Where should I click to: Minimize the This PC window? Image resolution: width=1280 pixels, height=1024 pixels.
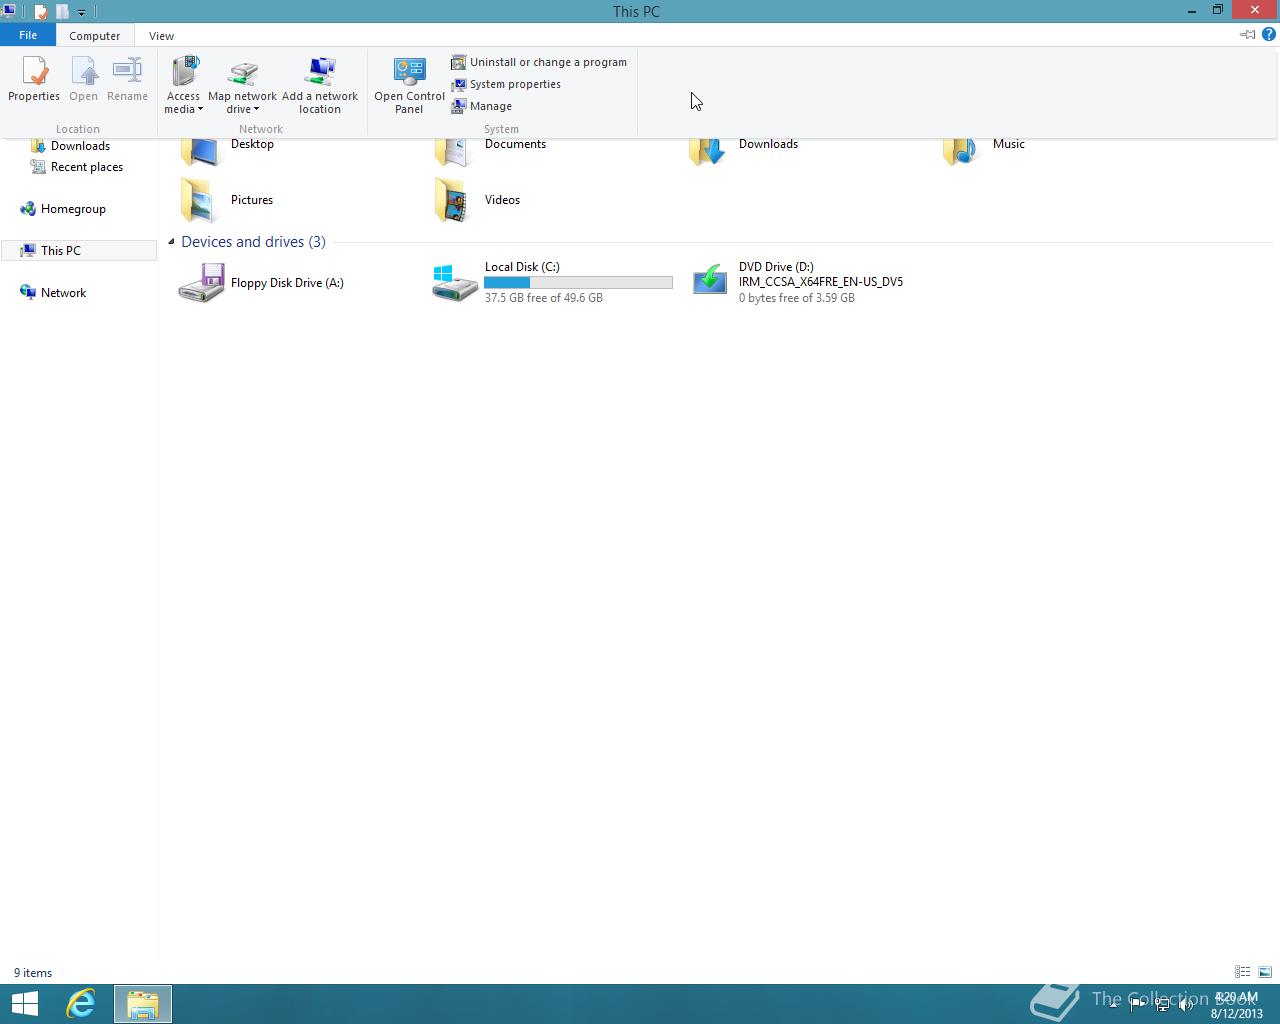[x=1192, y=10]
